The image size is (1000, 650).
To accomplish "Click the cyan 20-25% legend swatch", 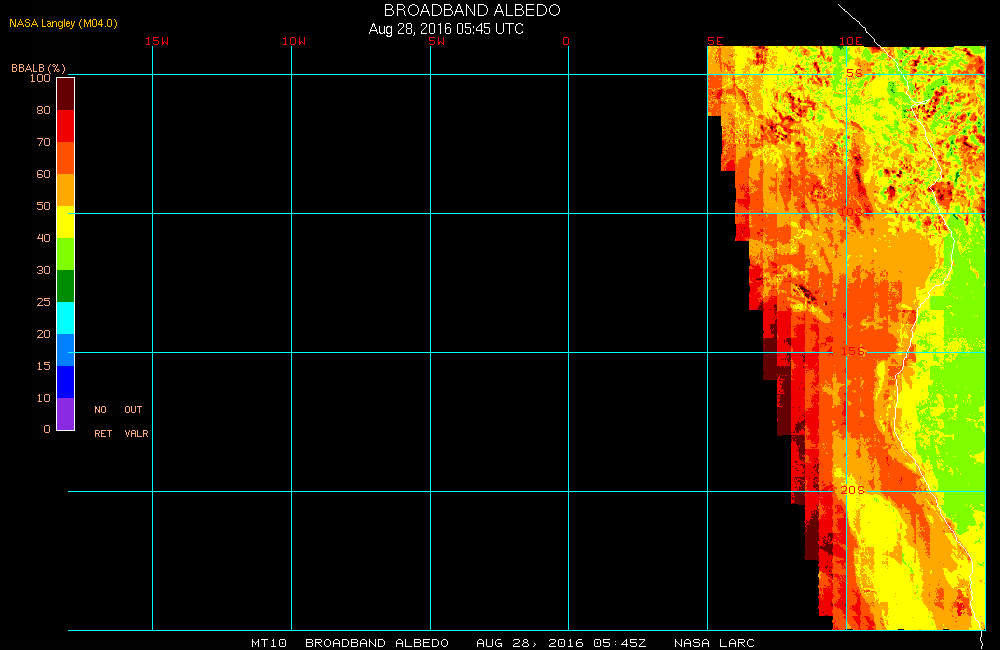I will point(65,318).
